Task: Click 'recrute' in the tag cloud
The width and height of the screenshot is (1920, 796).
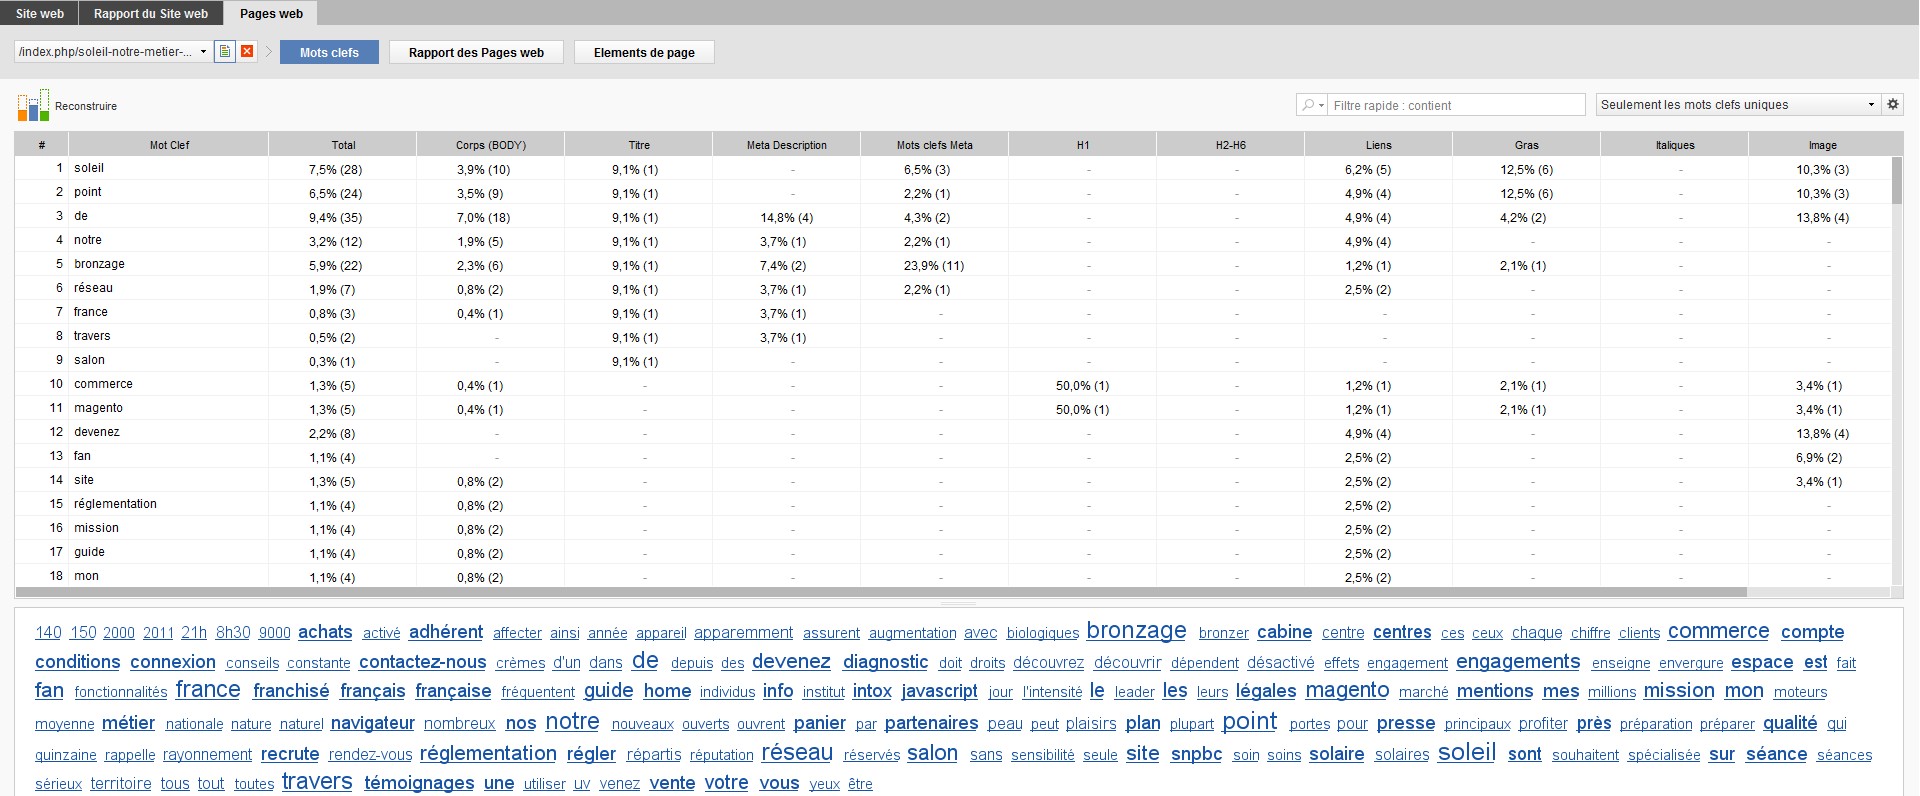Action: [x=290, y=754]
